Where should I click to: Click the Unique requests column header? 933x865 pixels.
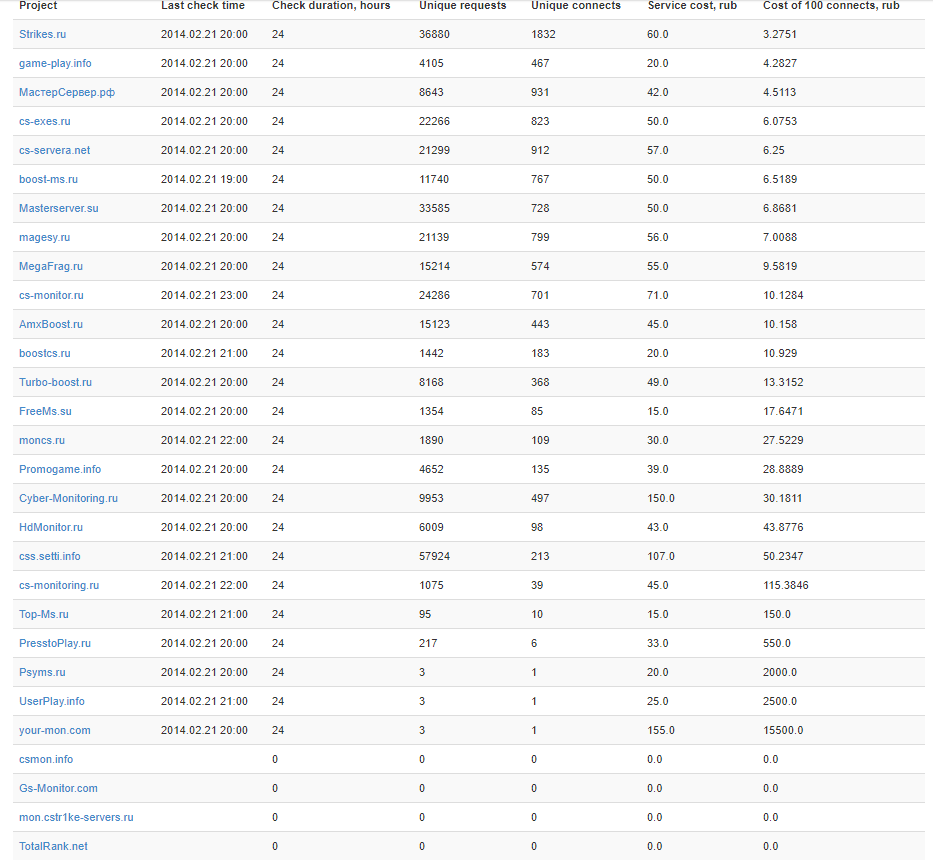pyautogui.click(x=462, y=5)
